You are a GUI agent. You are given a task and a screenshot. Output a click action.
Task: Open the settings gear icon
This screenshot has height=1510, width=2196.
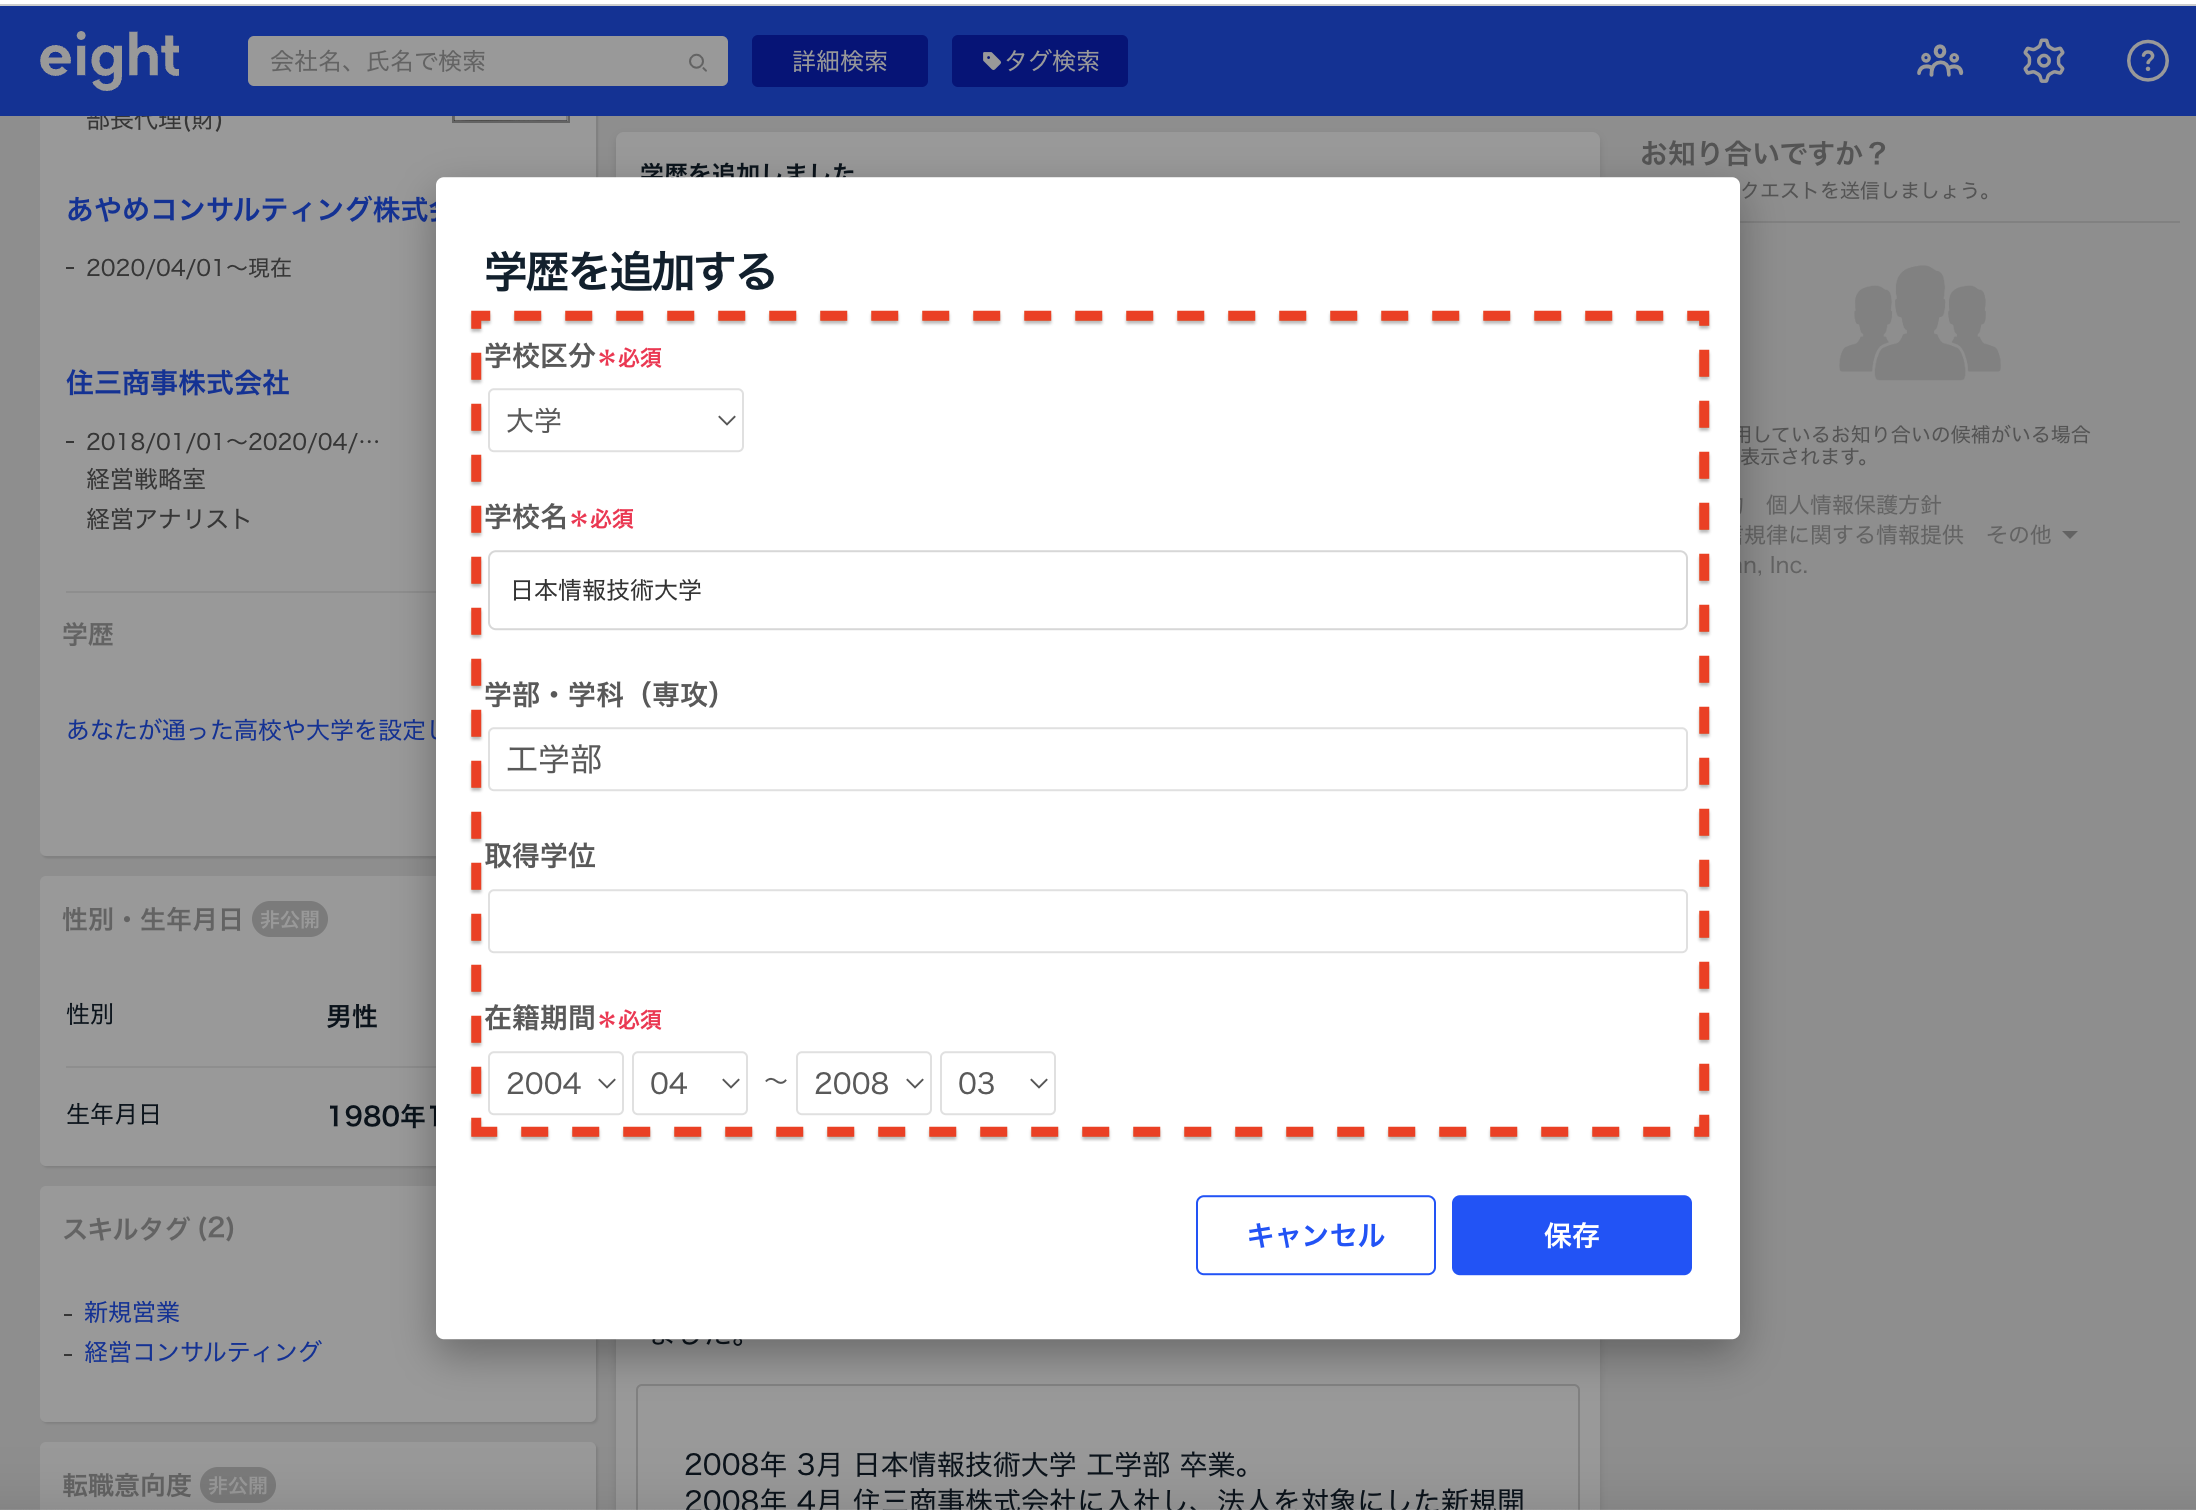point(2043,62)
